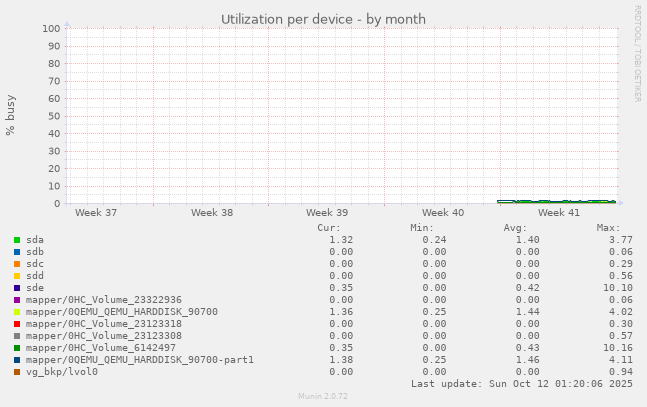Image resolution: width=647 pixels, height=407 pixels.
Task: Click the blue sdb legend color square
Action: 17,252
